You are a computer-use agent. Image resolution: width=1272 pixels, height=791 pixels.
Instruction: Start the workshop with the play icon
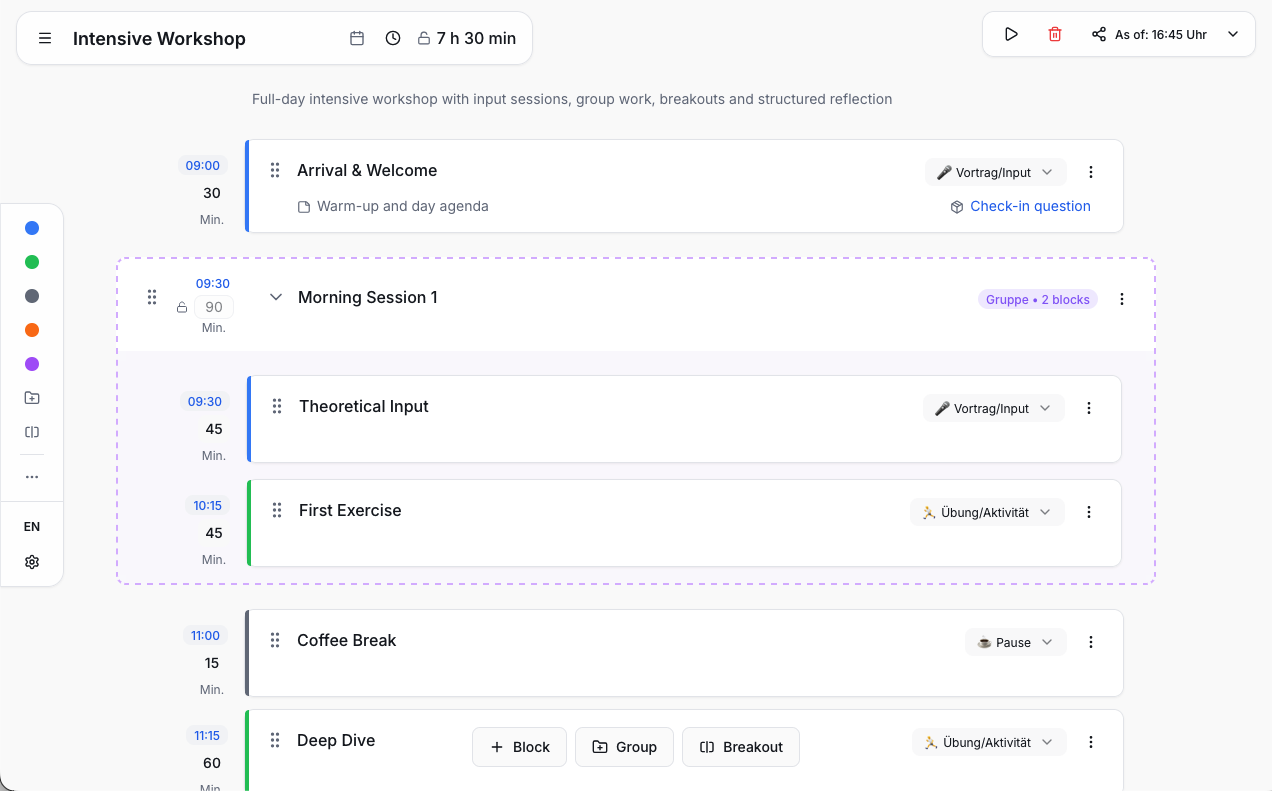click(x=1011, y=34)
